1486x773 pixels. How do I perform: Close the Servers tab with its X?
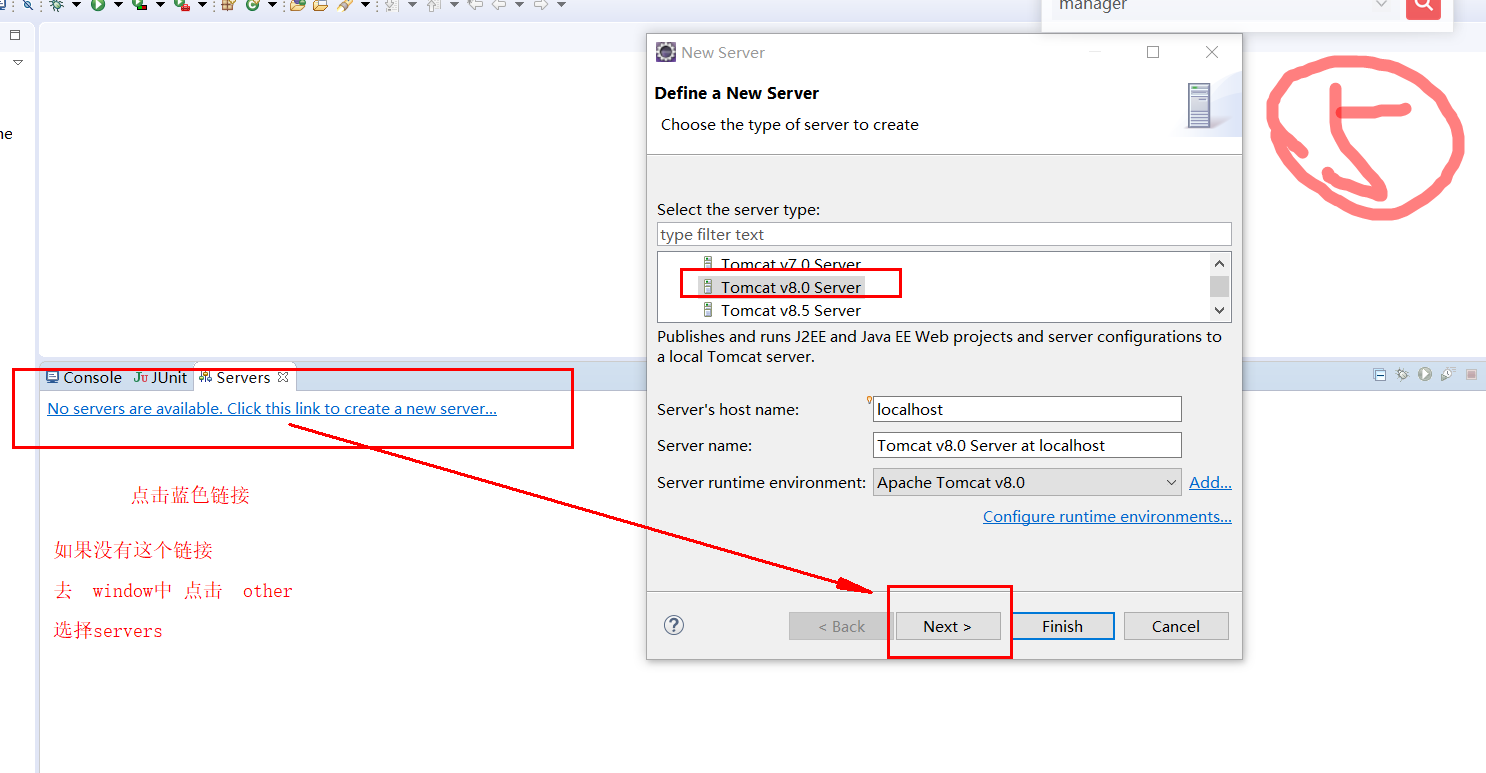(x=283, y=377)
